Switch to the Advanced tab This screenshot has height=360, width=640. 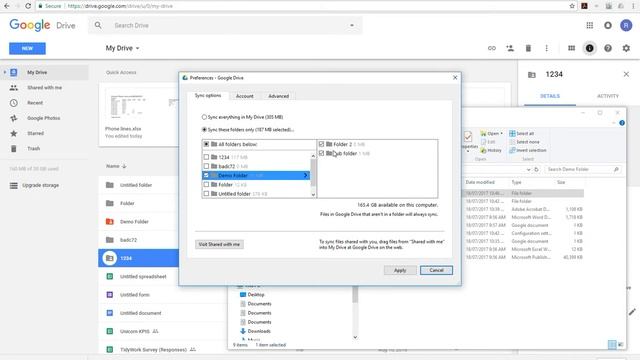pyautogui.click(x=278, y=96)
